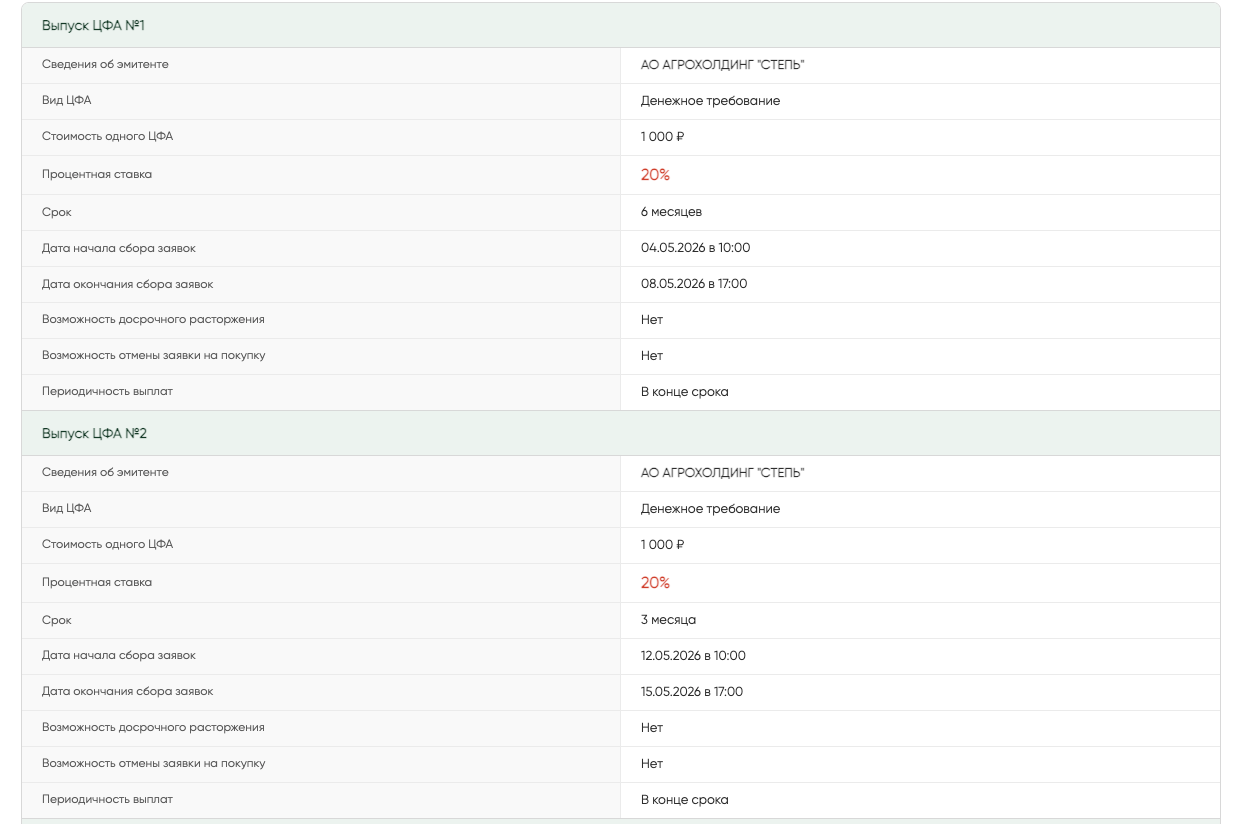1239x824 pixels.
Task: Click the red 20% rate in issue №2
Action: pyautogui.click(x=655, y=583)
